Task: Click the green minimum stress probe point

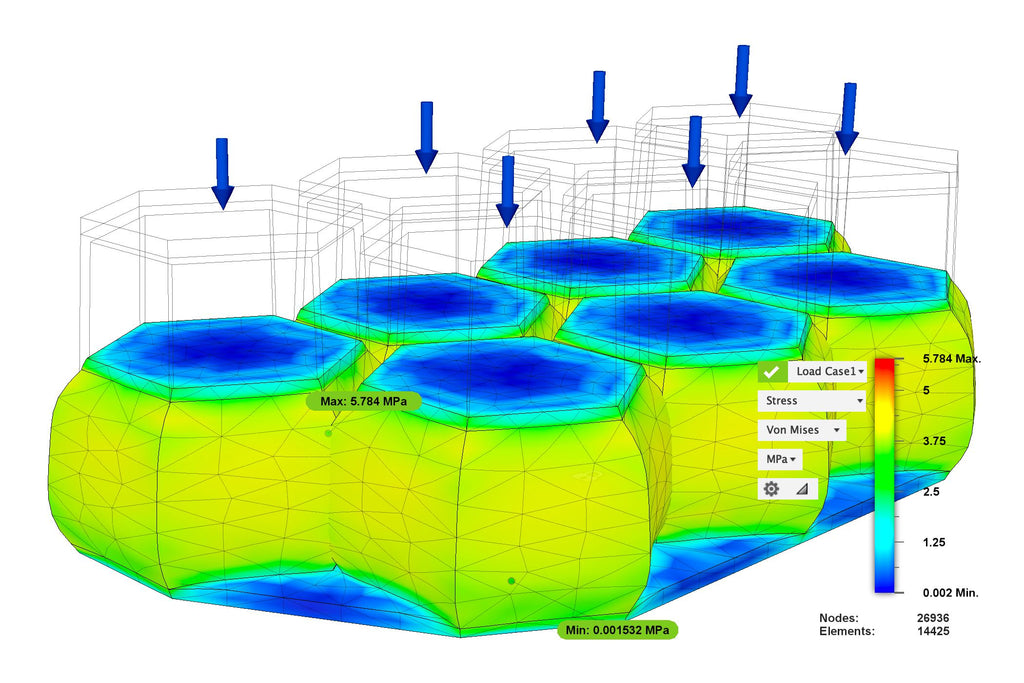Action: 511,580
